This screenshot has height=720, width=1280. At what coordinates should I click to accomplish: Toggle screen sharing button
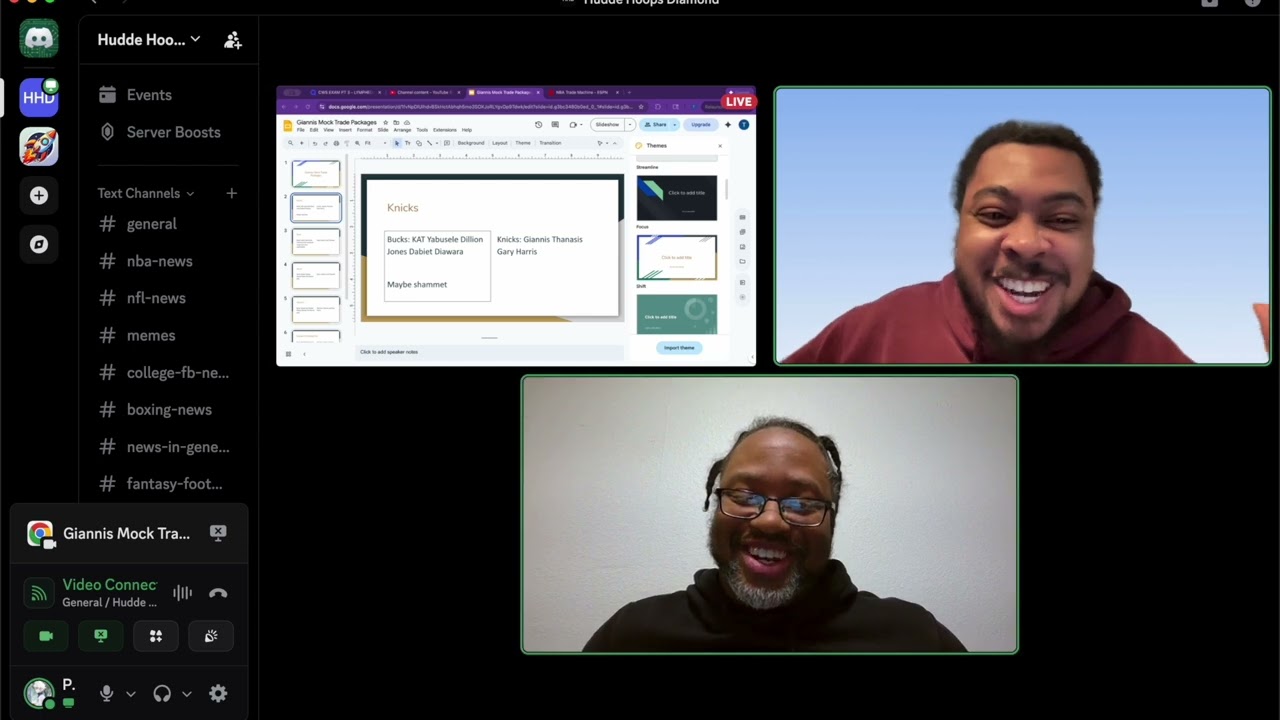click(x=101, y=636)
